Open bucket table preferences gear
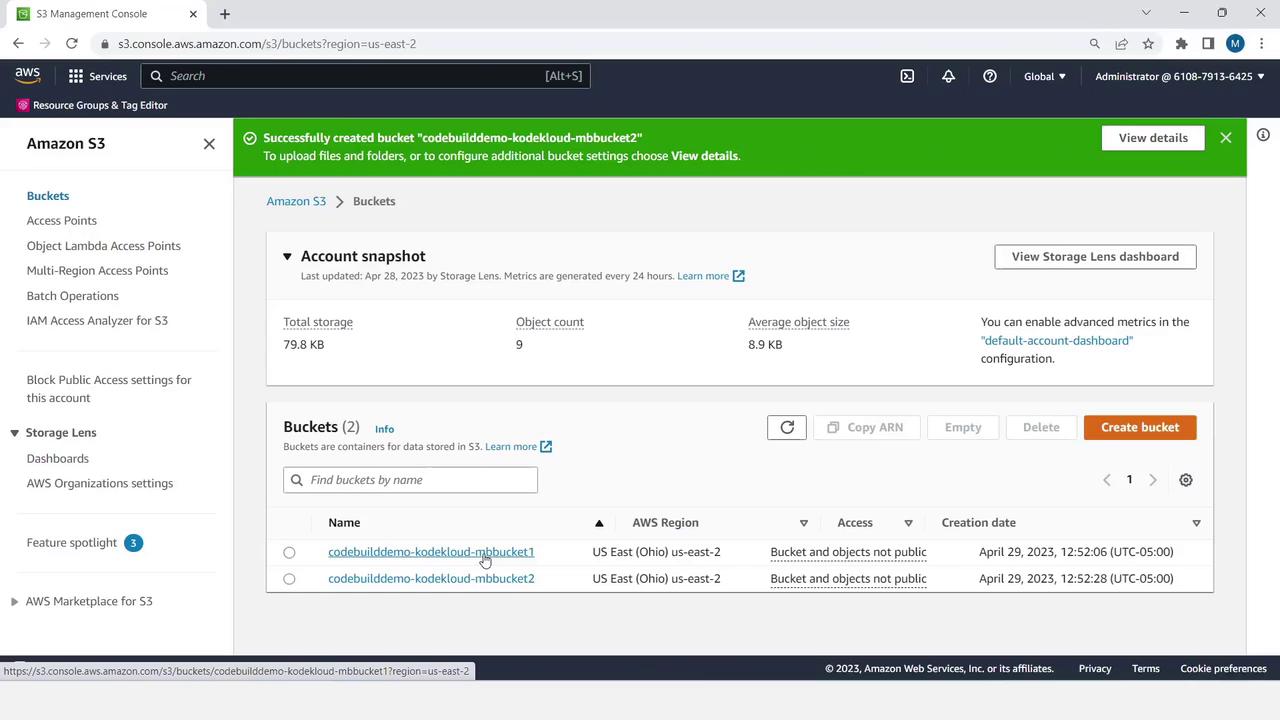1280x720 pixels. [x=1186, y=480]
